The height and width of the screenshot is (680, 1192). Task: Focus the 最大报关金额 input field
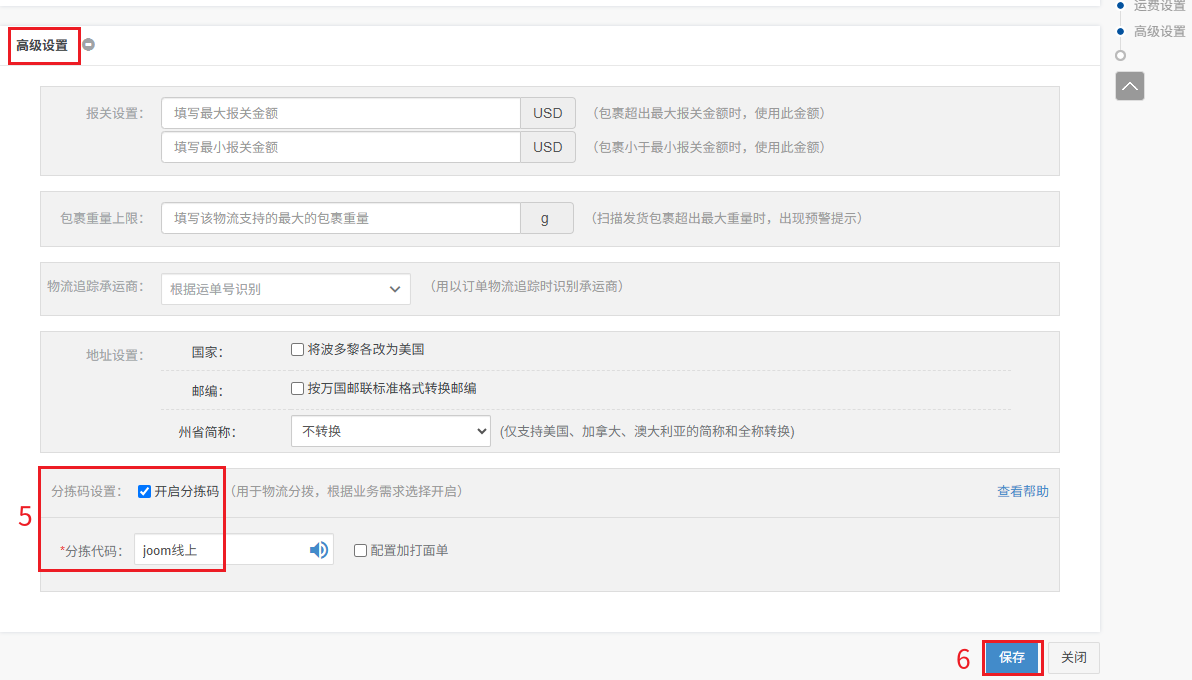point(340,113)
